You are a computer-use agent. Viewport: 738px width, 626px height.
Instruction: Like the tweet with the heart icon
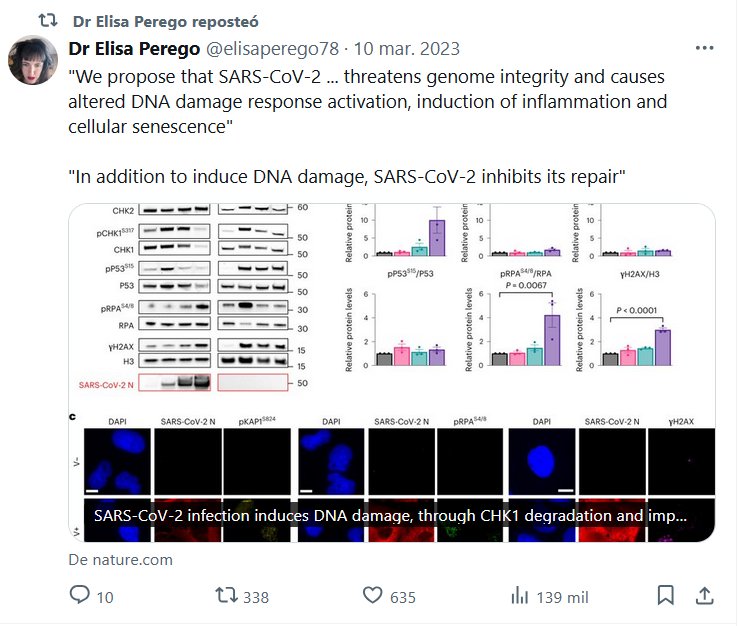(372, 596)
